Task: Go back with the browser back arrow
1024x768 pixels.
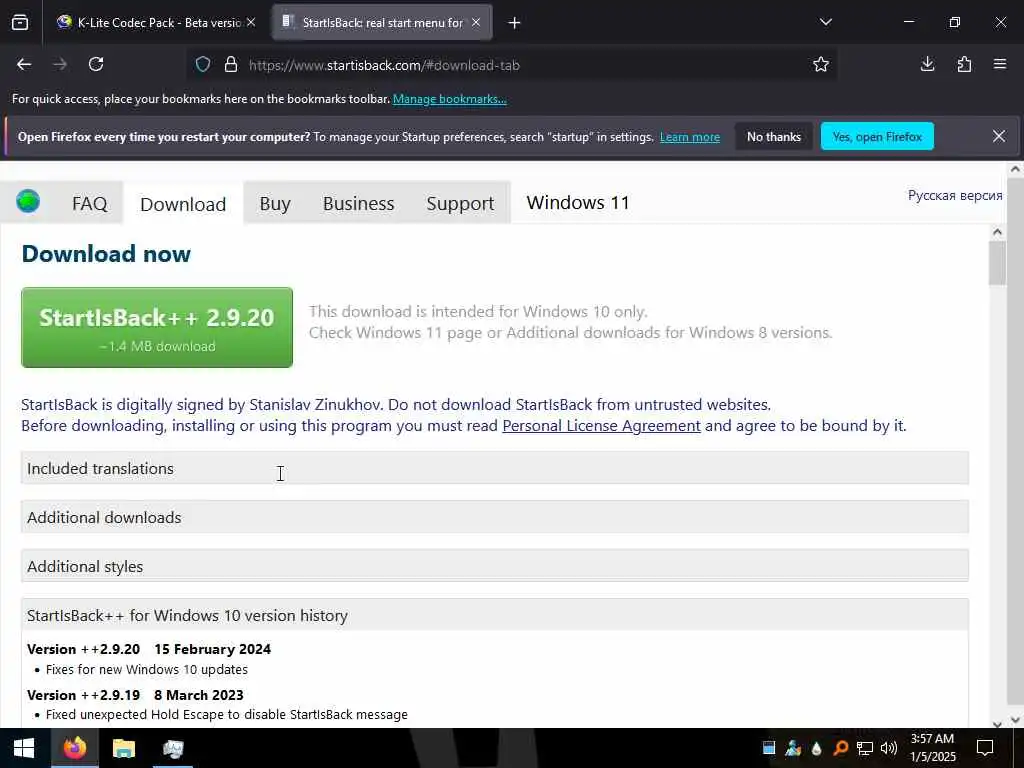Action: point(24,64)
